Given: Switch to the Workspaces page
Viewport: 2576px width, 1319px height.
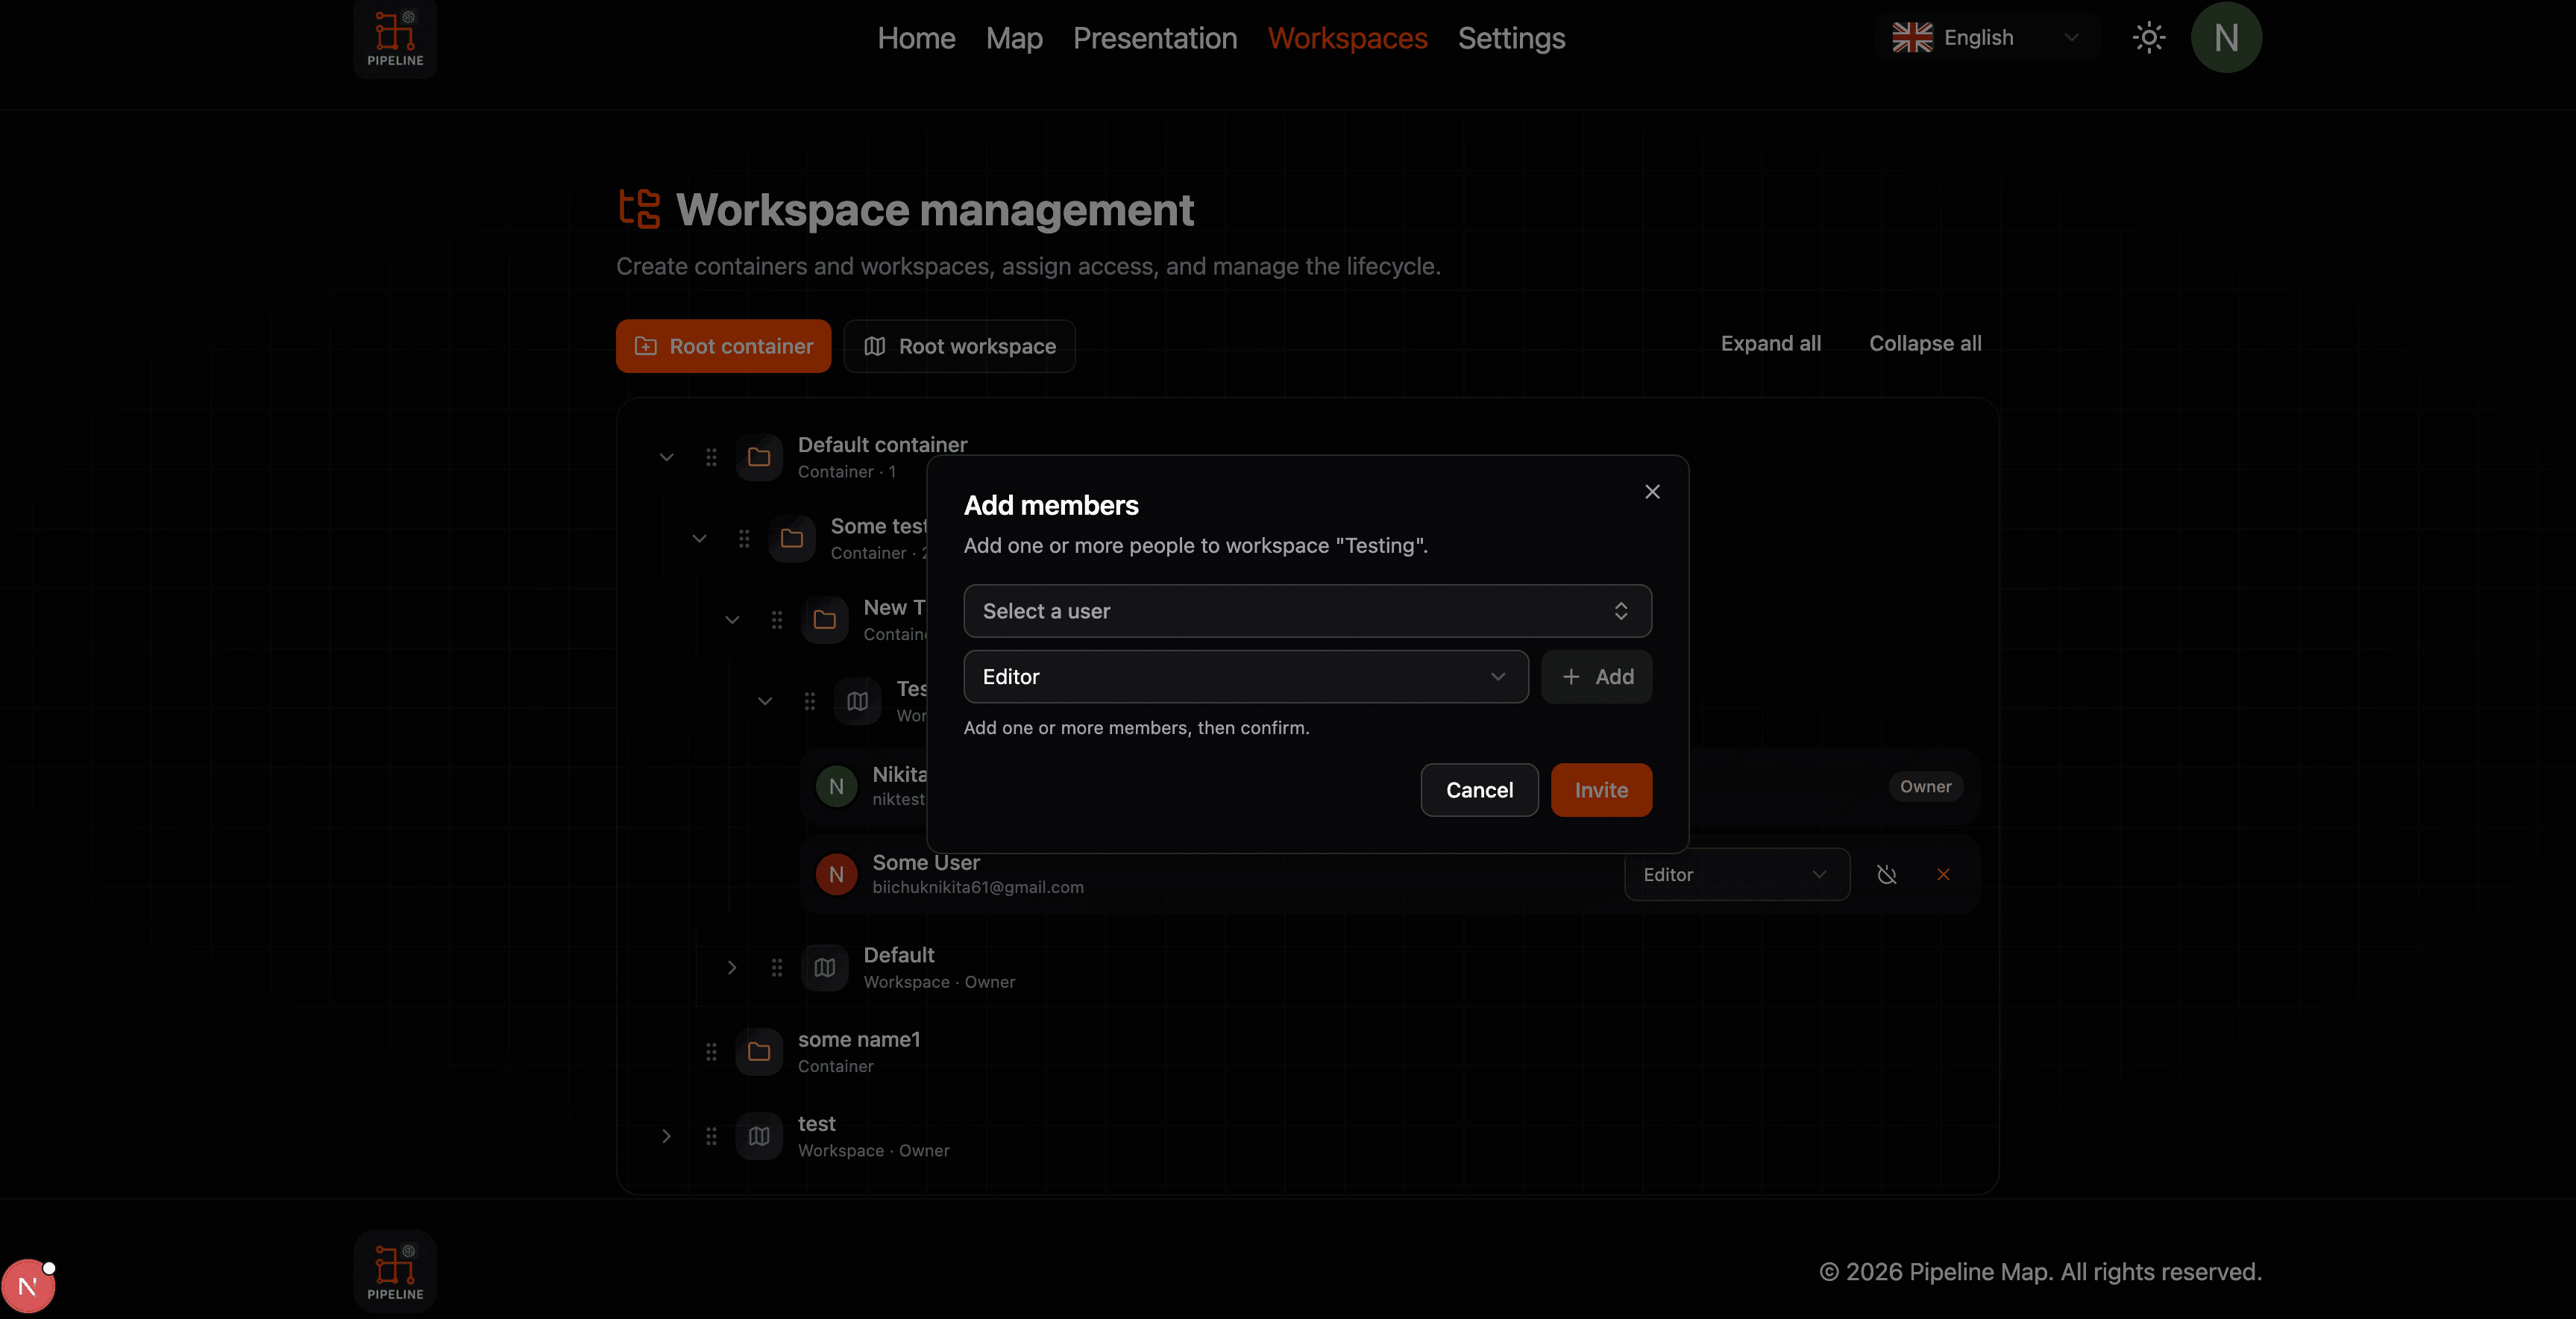Looking at the screenshot, I should tap(1347, 38).
